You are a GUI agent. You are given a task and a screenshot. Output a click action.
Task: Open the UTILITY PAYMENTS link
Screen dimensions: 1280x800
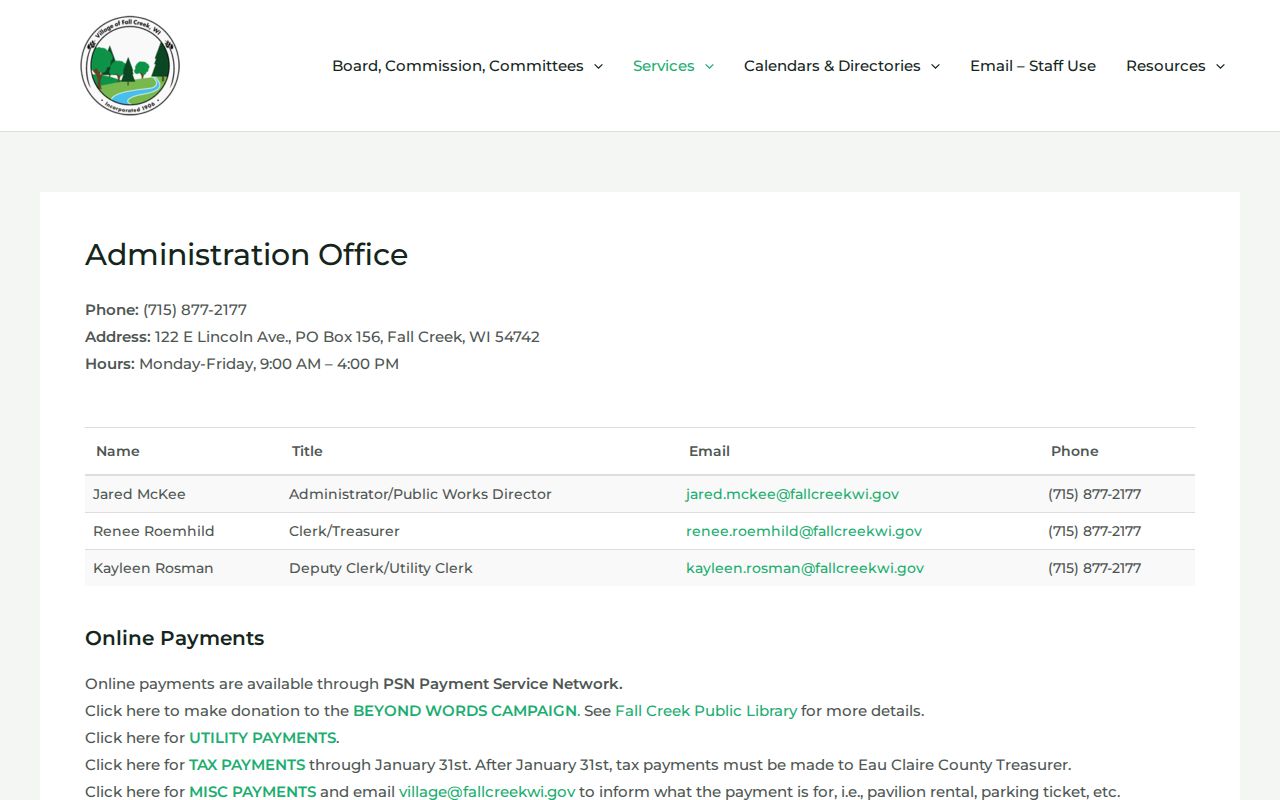point(263,738)
